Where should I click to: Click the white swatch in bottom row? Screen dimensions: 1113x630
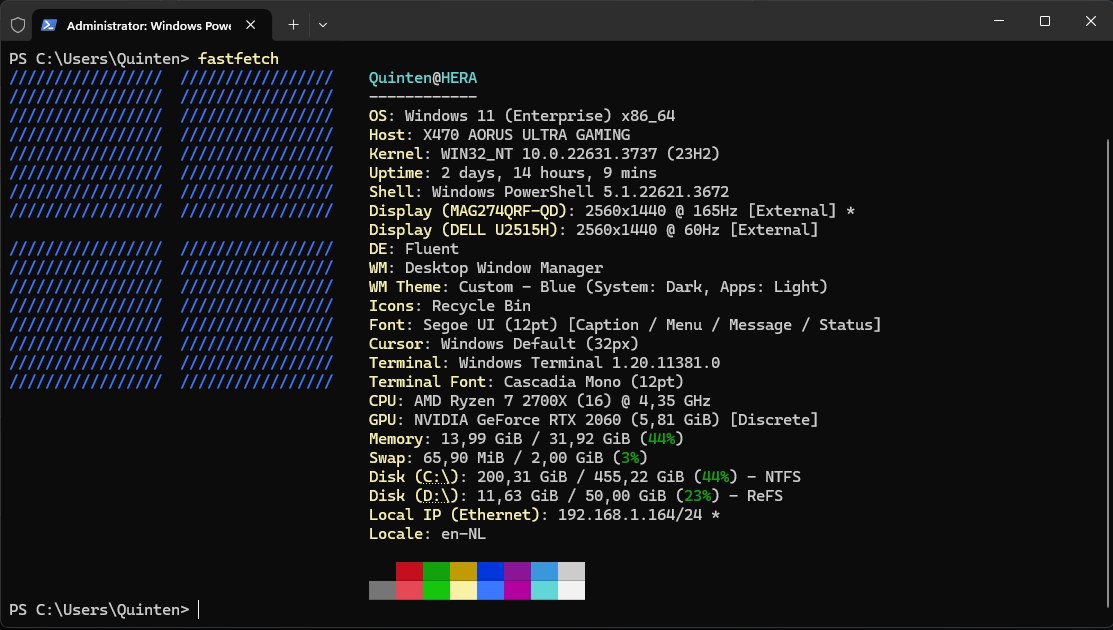(x=571, y=590)
